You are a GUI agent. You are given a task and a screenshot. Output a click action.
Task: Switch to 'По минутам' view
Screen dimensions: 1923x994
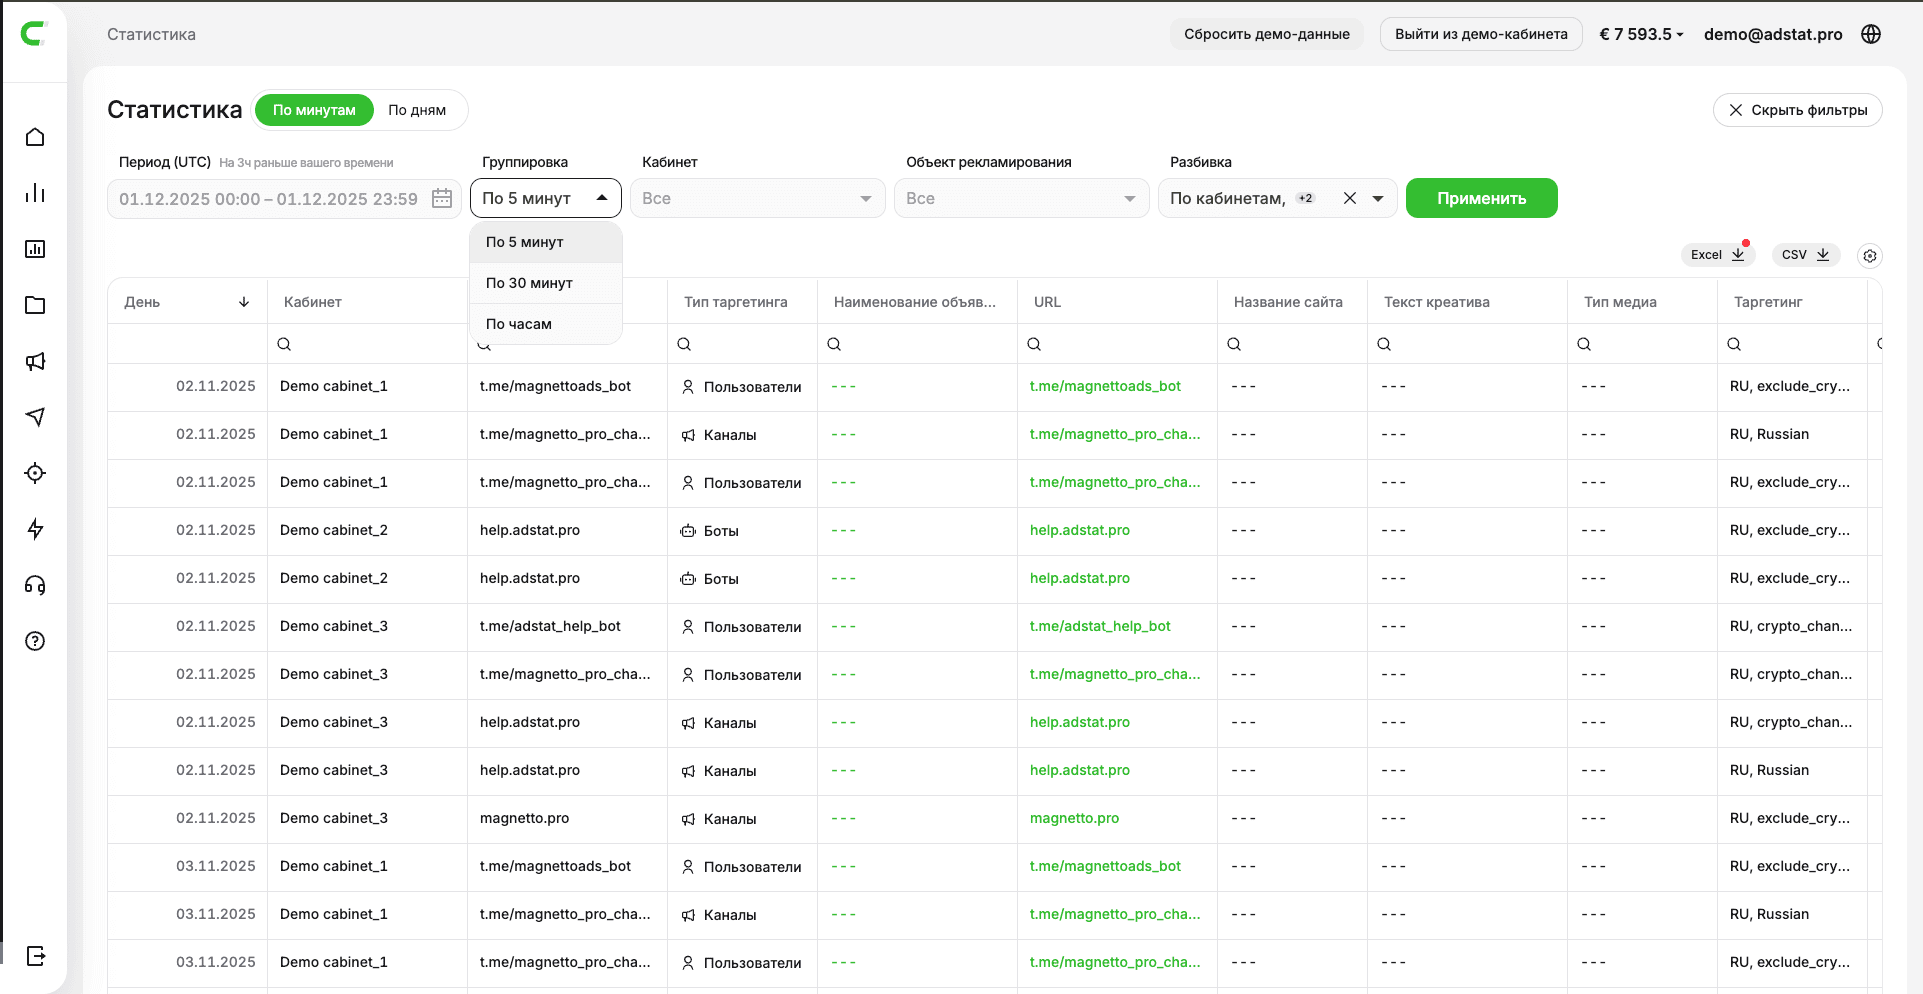pyautogui.click(x=314, y=110)
